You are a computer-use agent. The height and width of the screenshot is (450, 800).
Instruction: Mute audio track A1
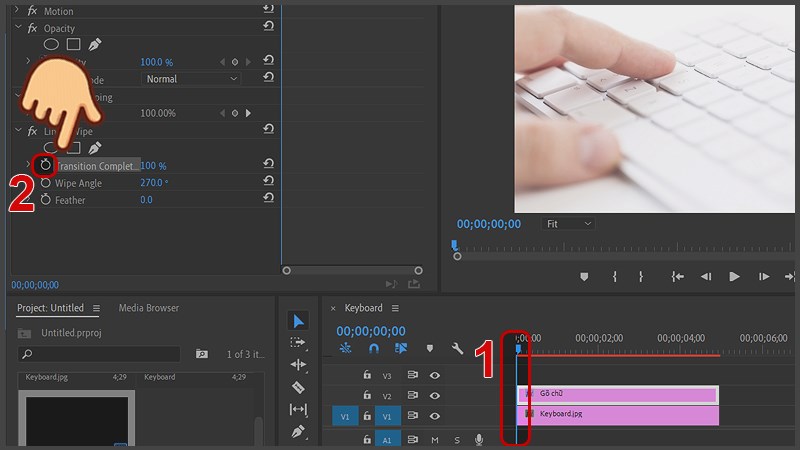click(435, 440)
